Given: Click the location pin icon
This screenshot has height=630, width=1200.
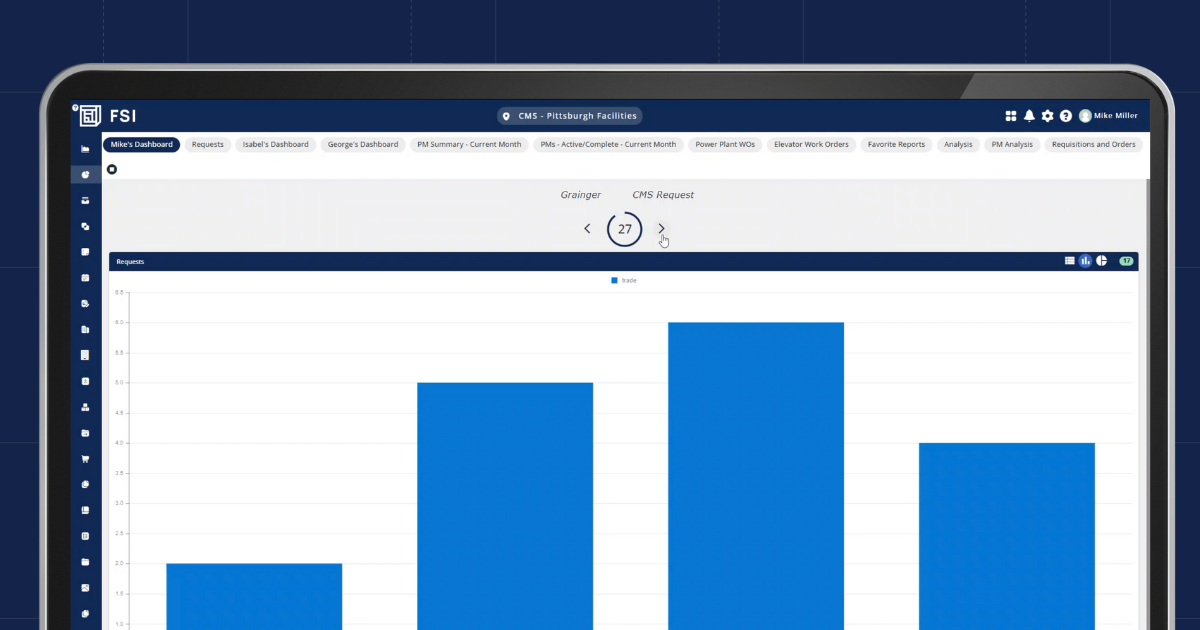Looking at the screenshot, I should click(x=506, y=116).
